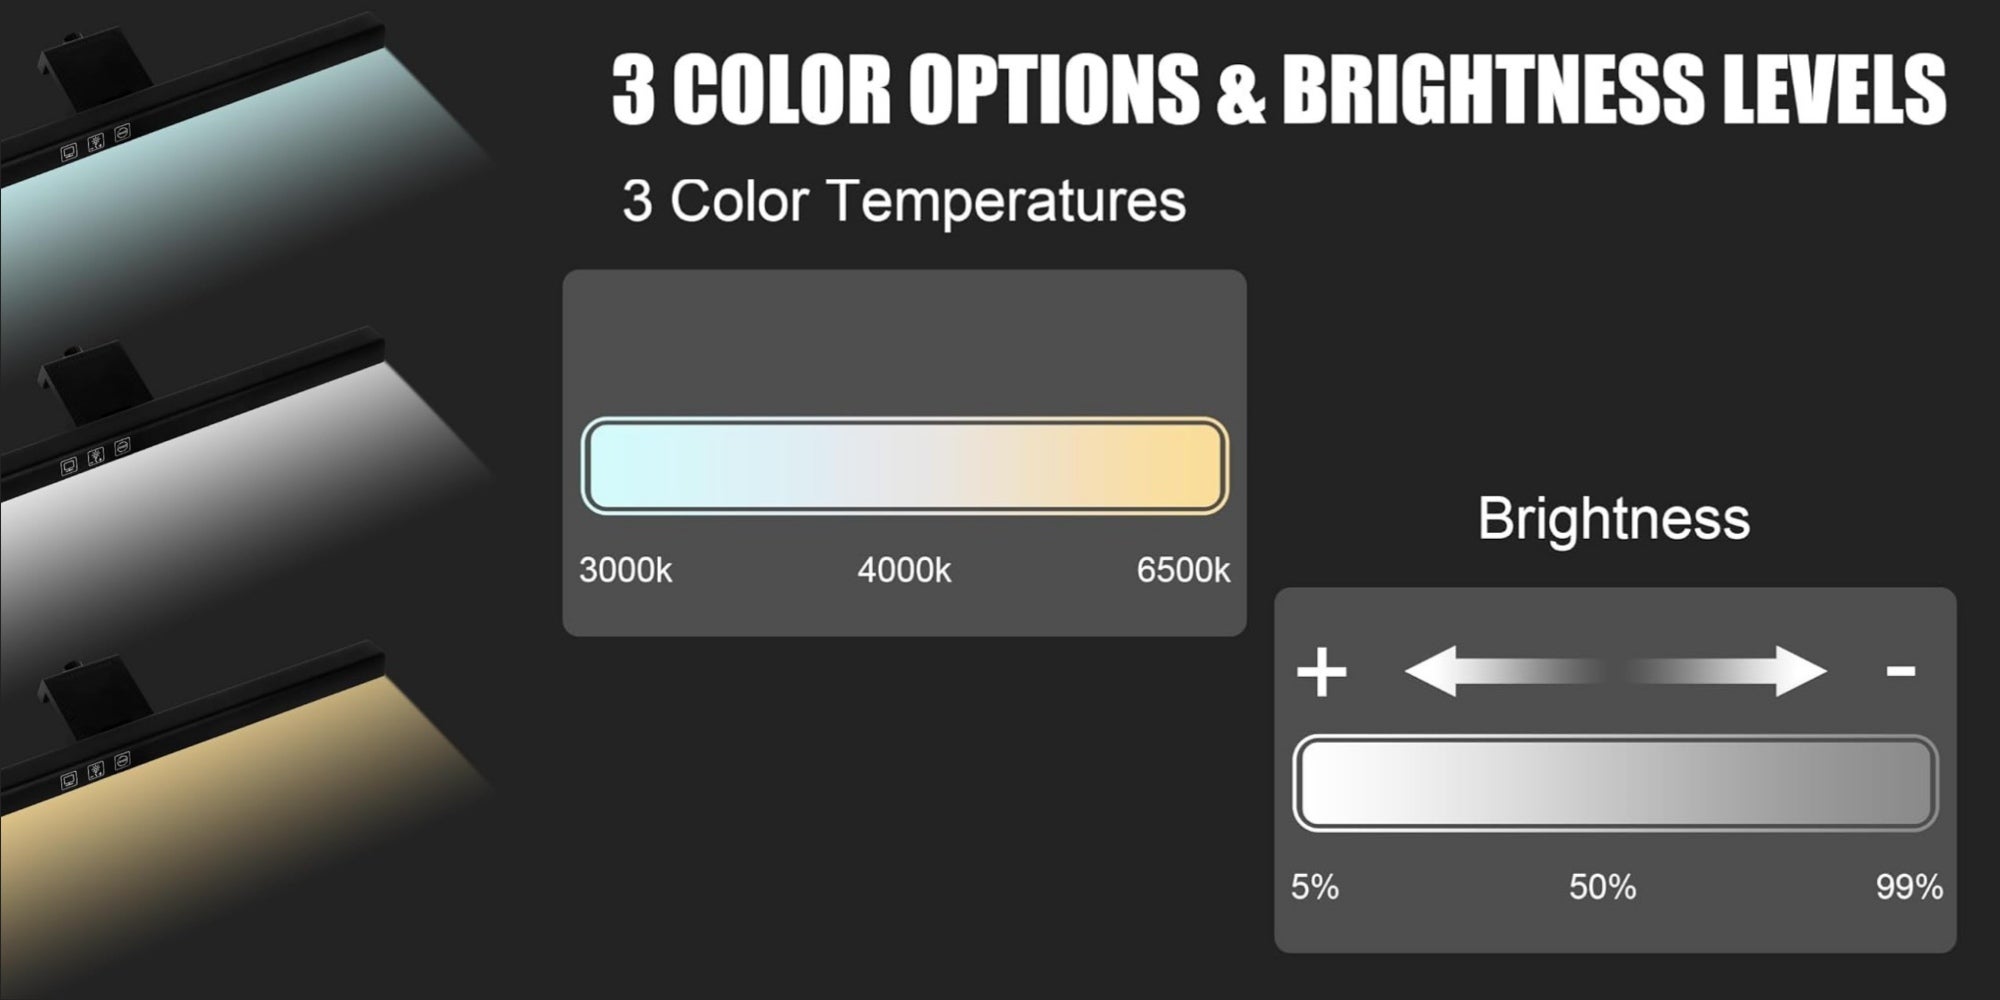Tap the bulb icon on the neutral-white lamp
2000x1000 pixels.
tap(96, 456)
